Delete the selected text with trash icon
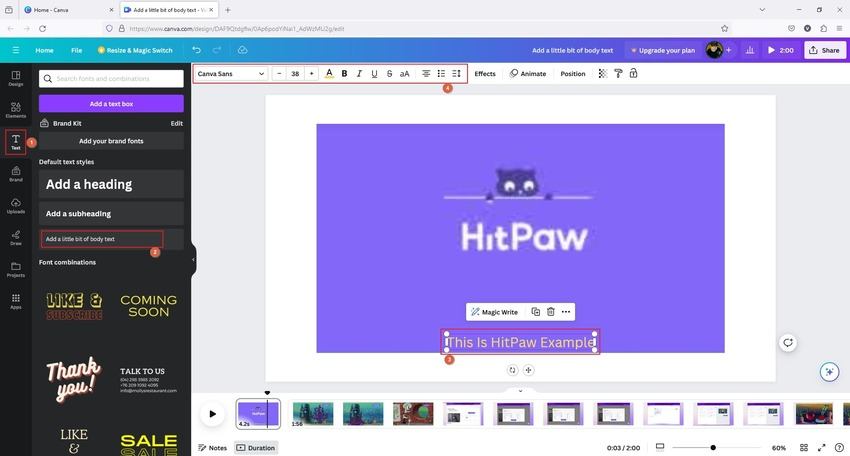 551,312
